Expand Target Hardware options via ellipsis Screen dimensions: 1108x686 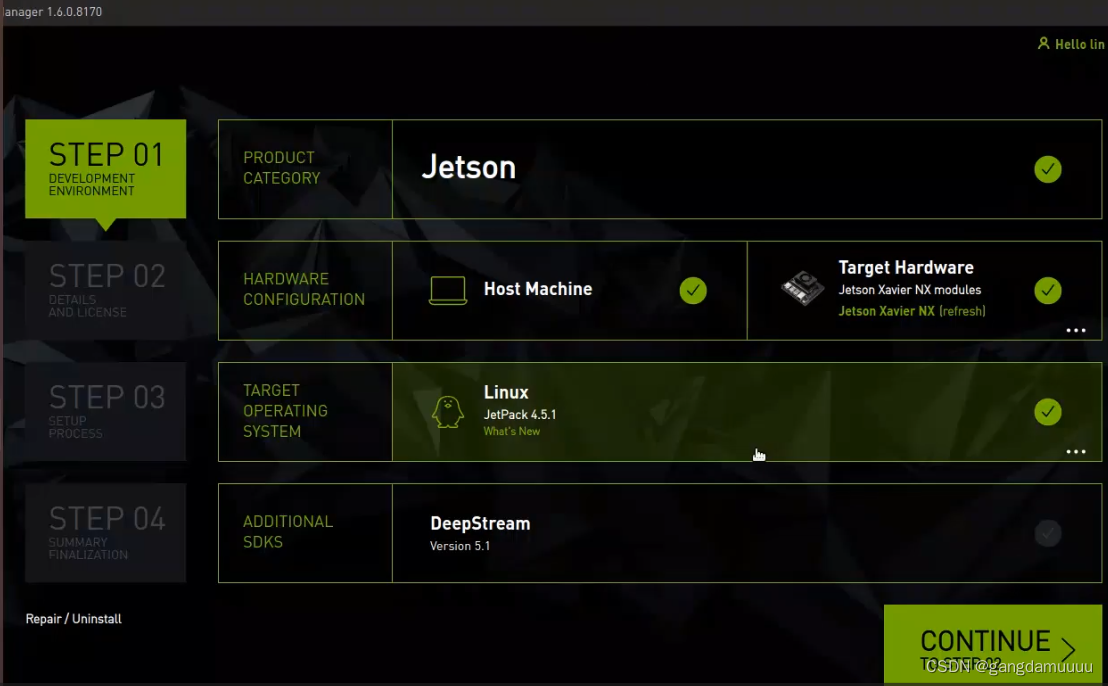pyautogui.click(x=1076, y=330)
